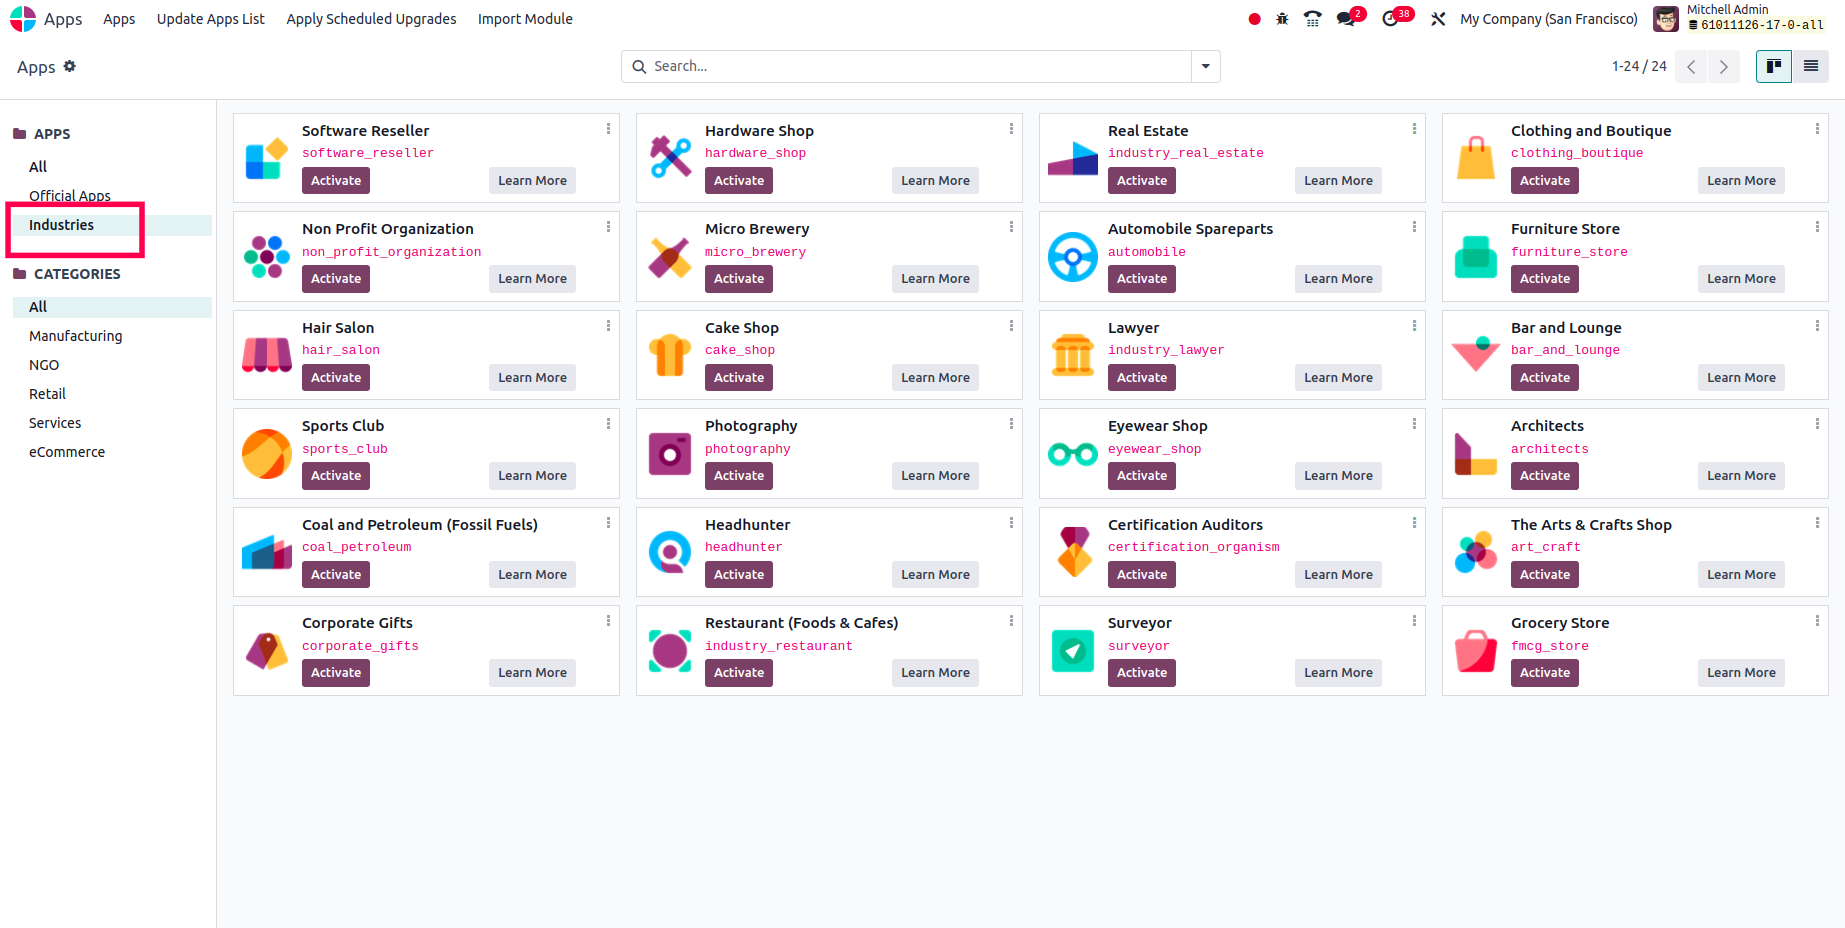
Task: Click the gear icon next to the Apps title
Action: [69, 65]
